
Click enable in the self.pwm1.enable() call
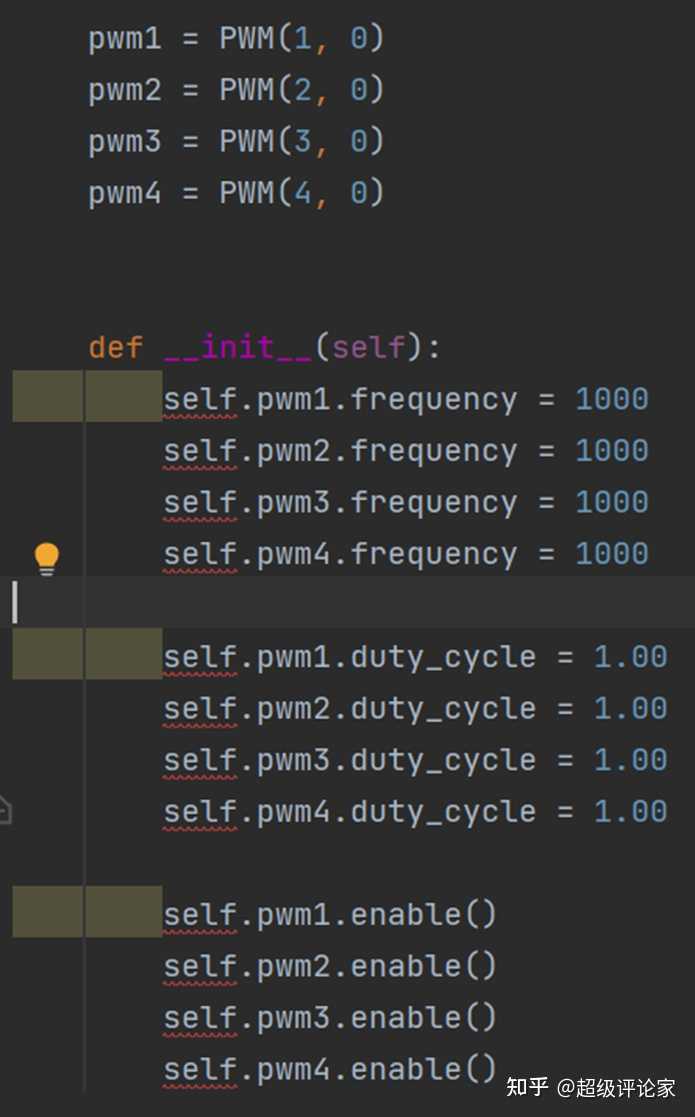405,915
